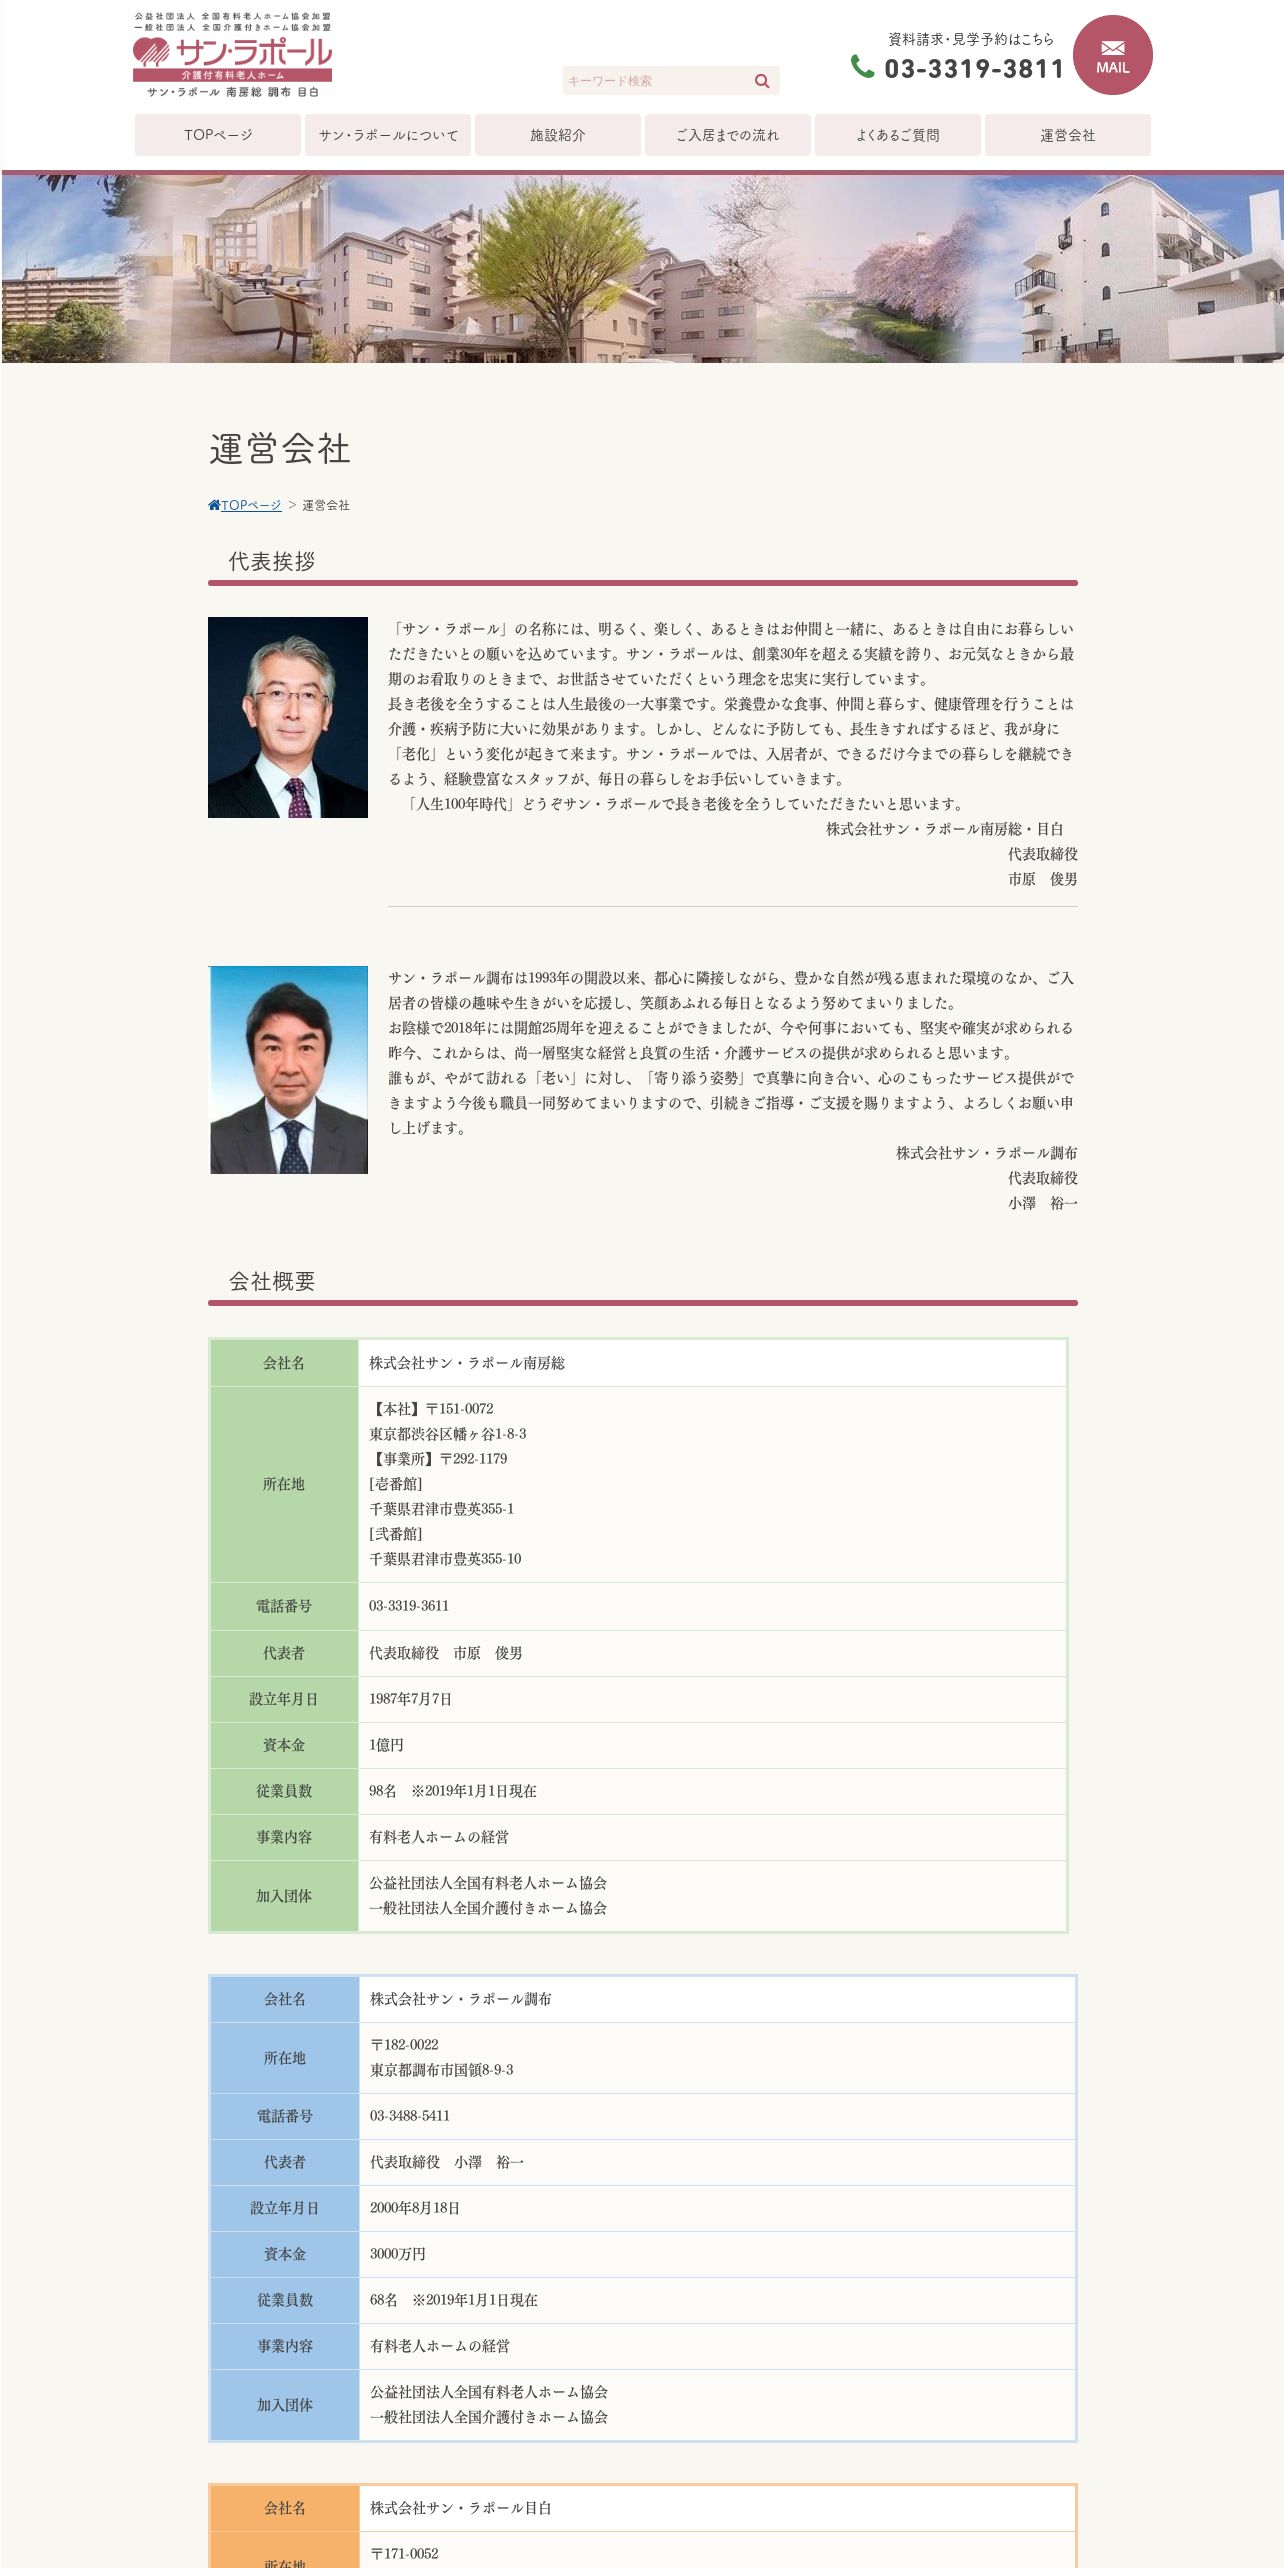Viewport: 1284px width, 2568px height.
Task: Click the search magnifier icon
Action: point(762,81)
